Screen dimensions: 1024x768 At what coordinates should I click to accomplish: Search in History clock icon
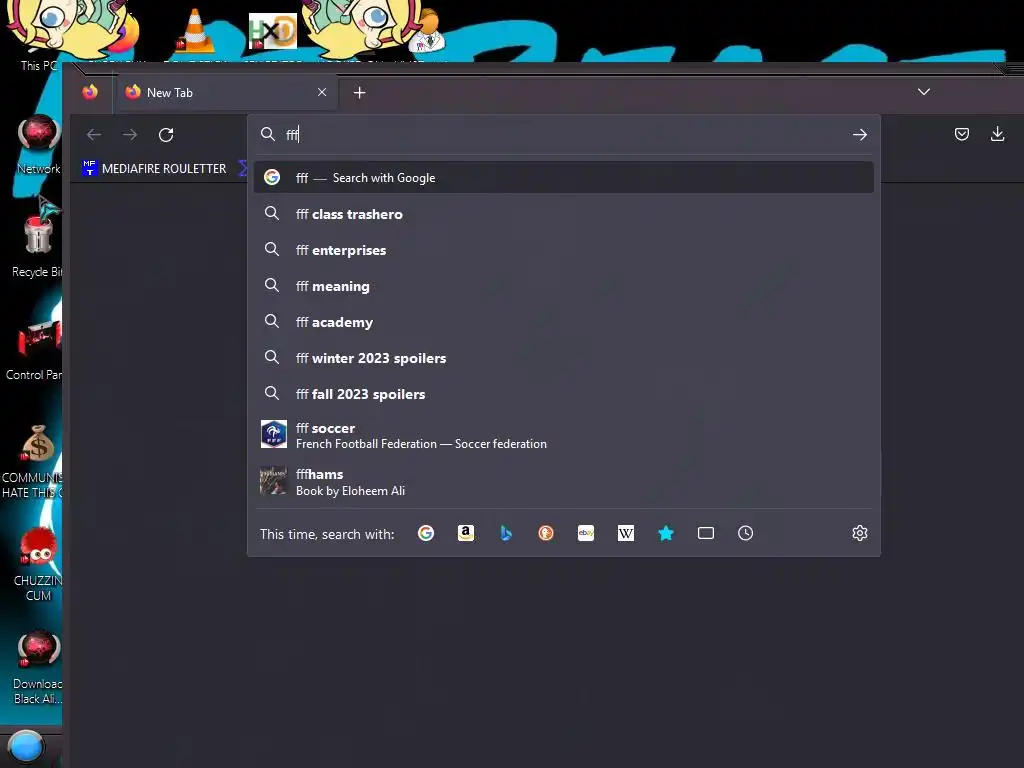click(x=745, y=534)
